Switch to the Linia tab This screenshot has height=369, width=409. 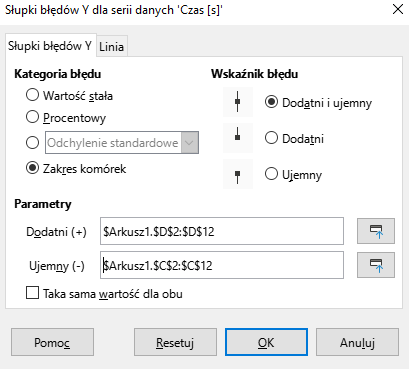(112, 46)
